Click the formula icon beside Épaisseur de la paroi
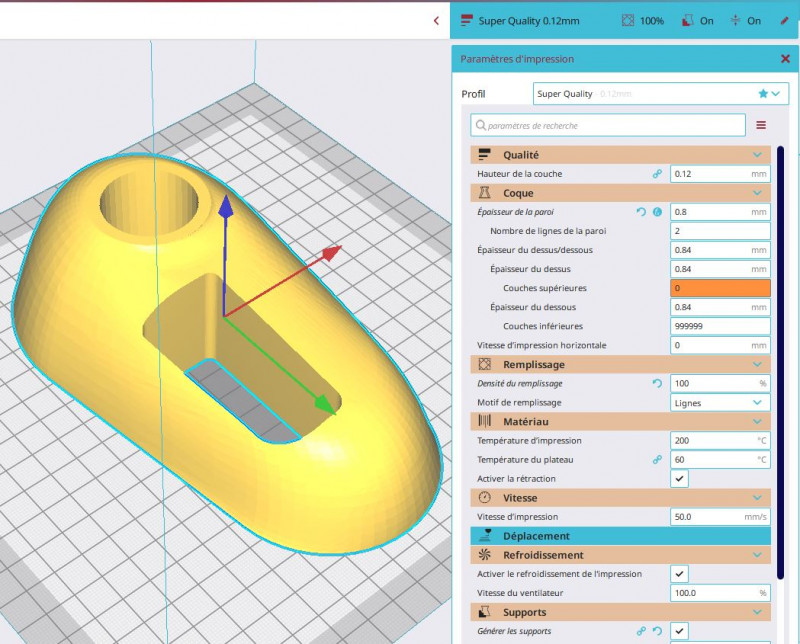The image size is (800, 644). pyautogui.click(x=657, y=212)
